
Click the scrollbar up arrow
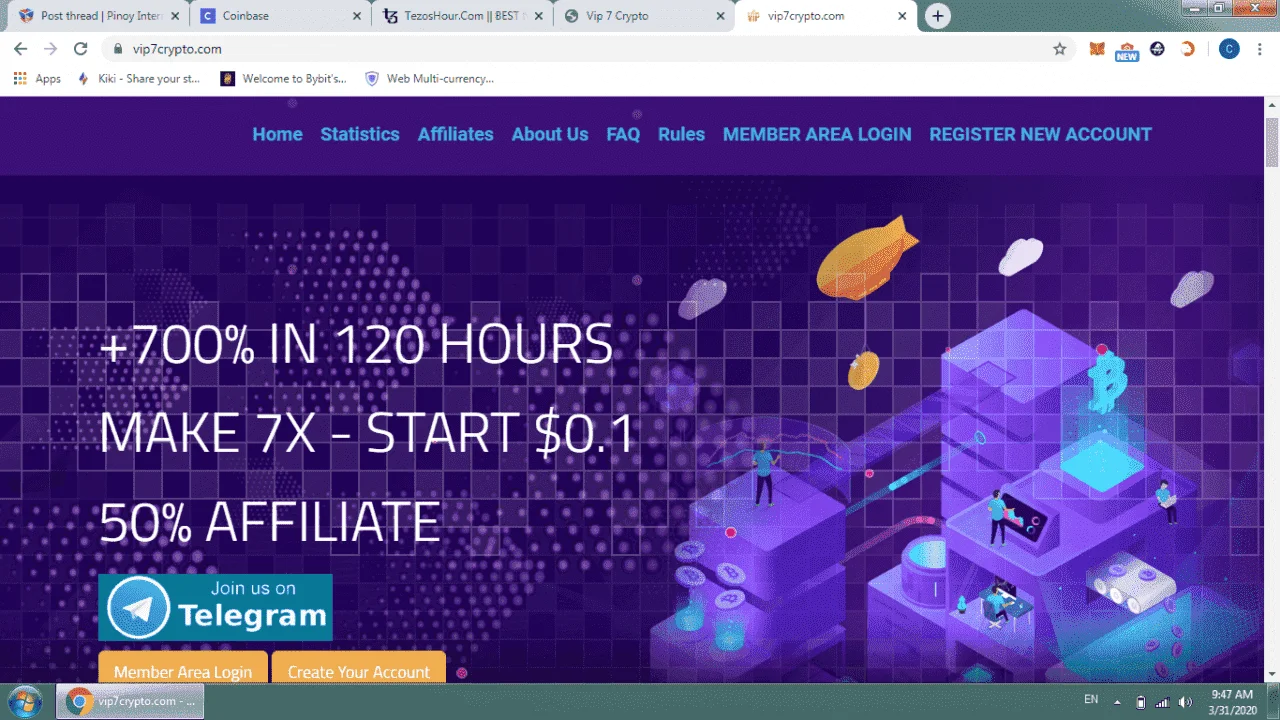(1272, 104)
